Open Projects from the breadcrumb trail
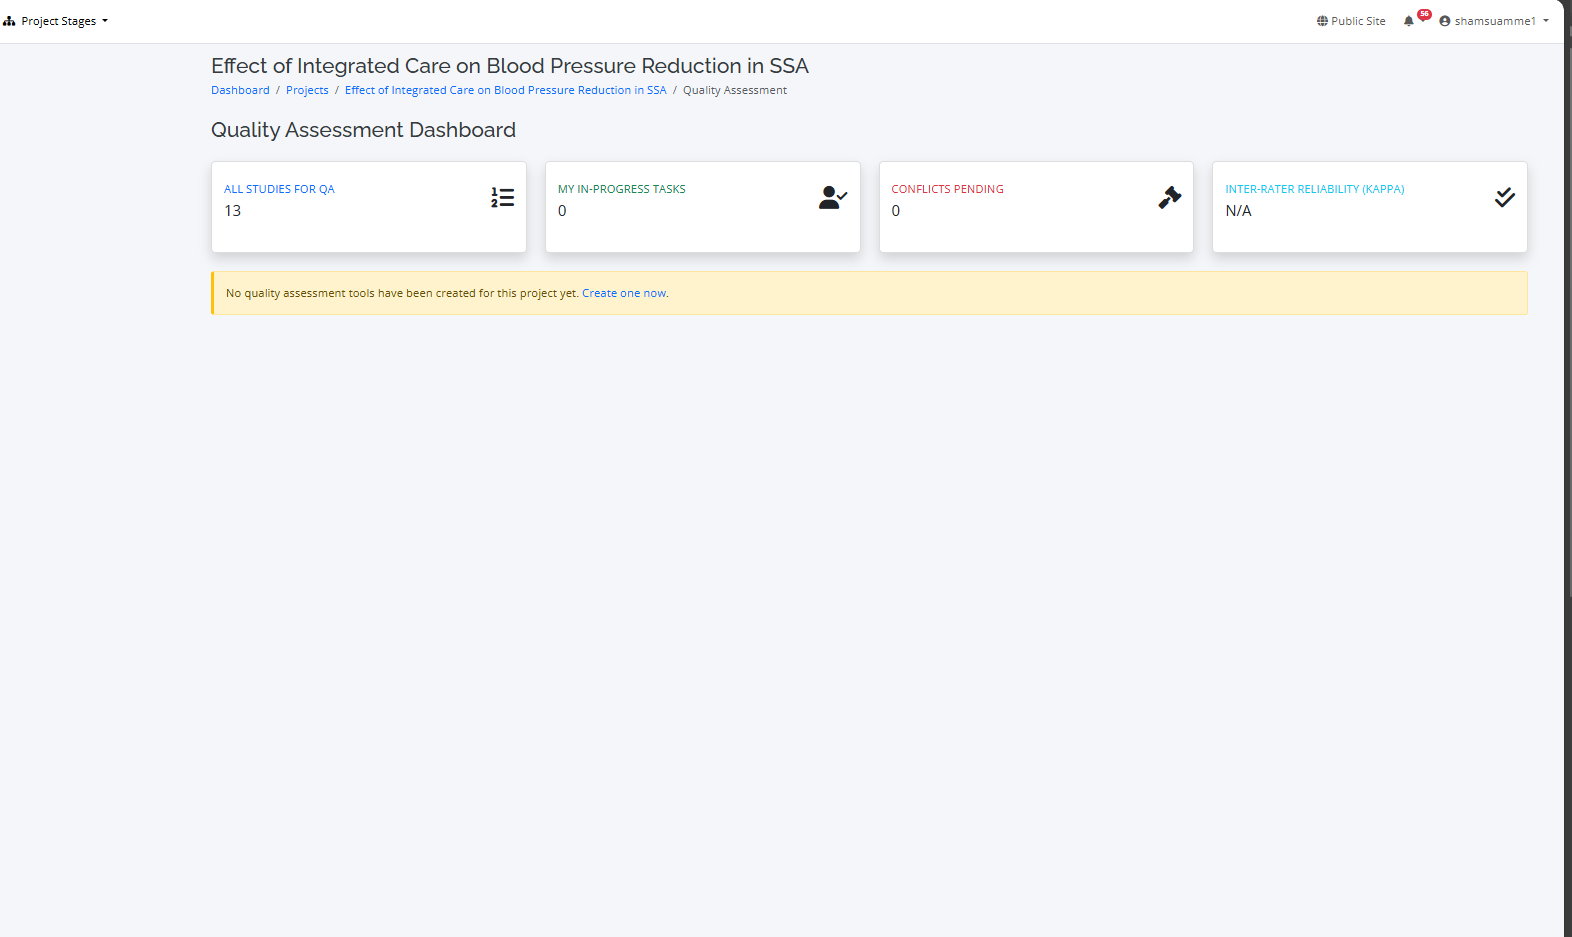Screen dimensions: 1572x937 [x=307, y=90]
